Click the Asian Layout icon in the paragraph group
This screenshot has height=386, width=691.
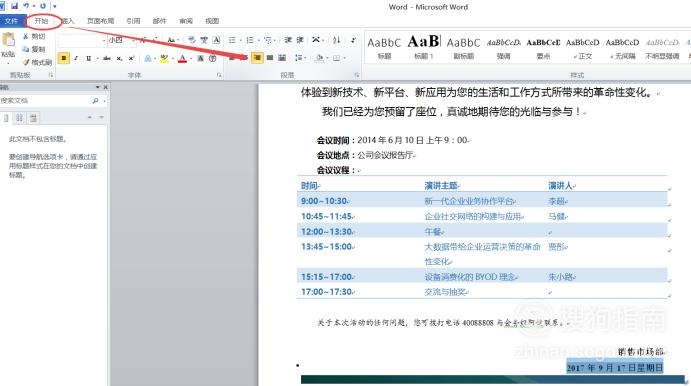316,40
